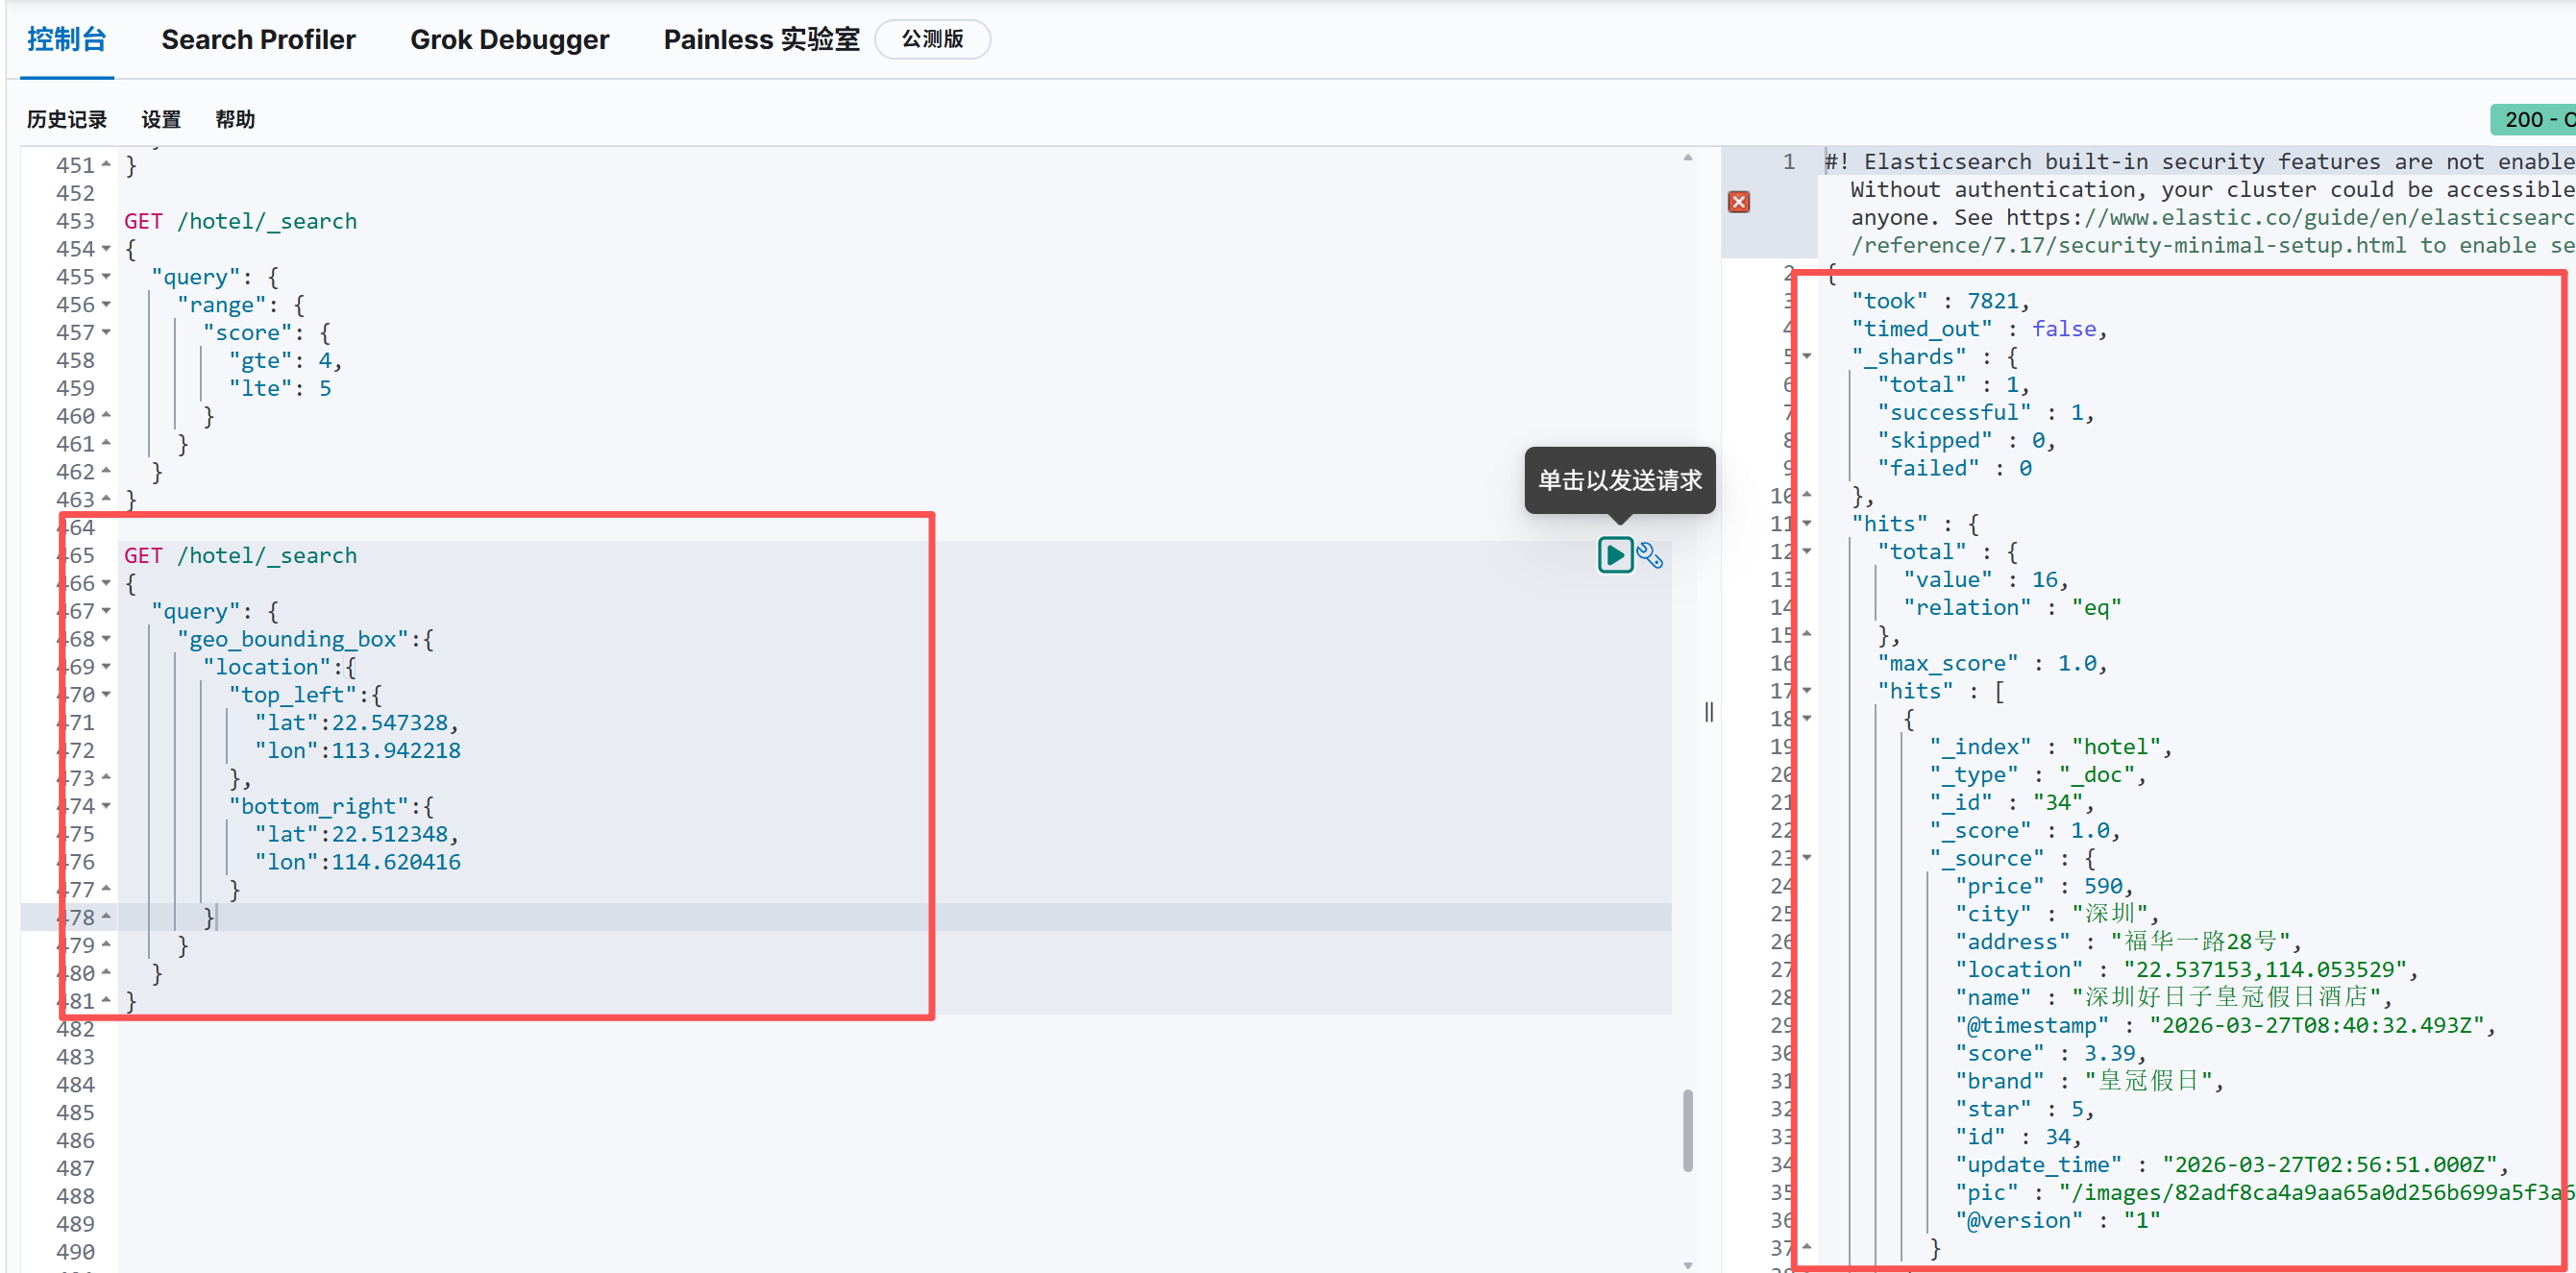Collapse the "query" block on line 455
This screenshot has height=1273, width=2576.
tap(106, 277)
